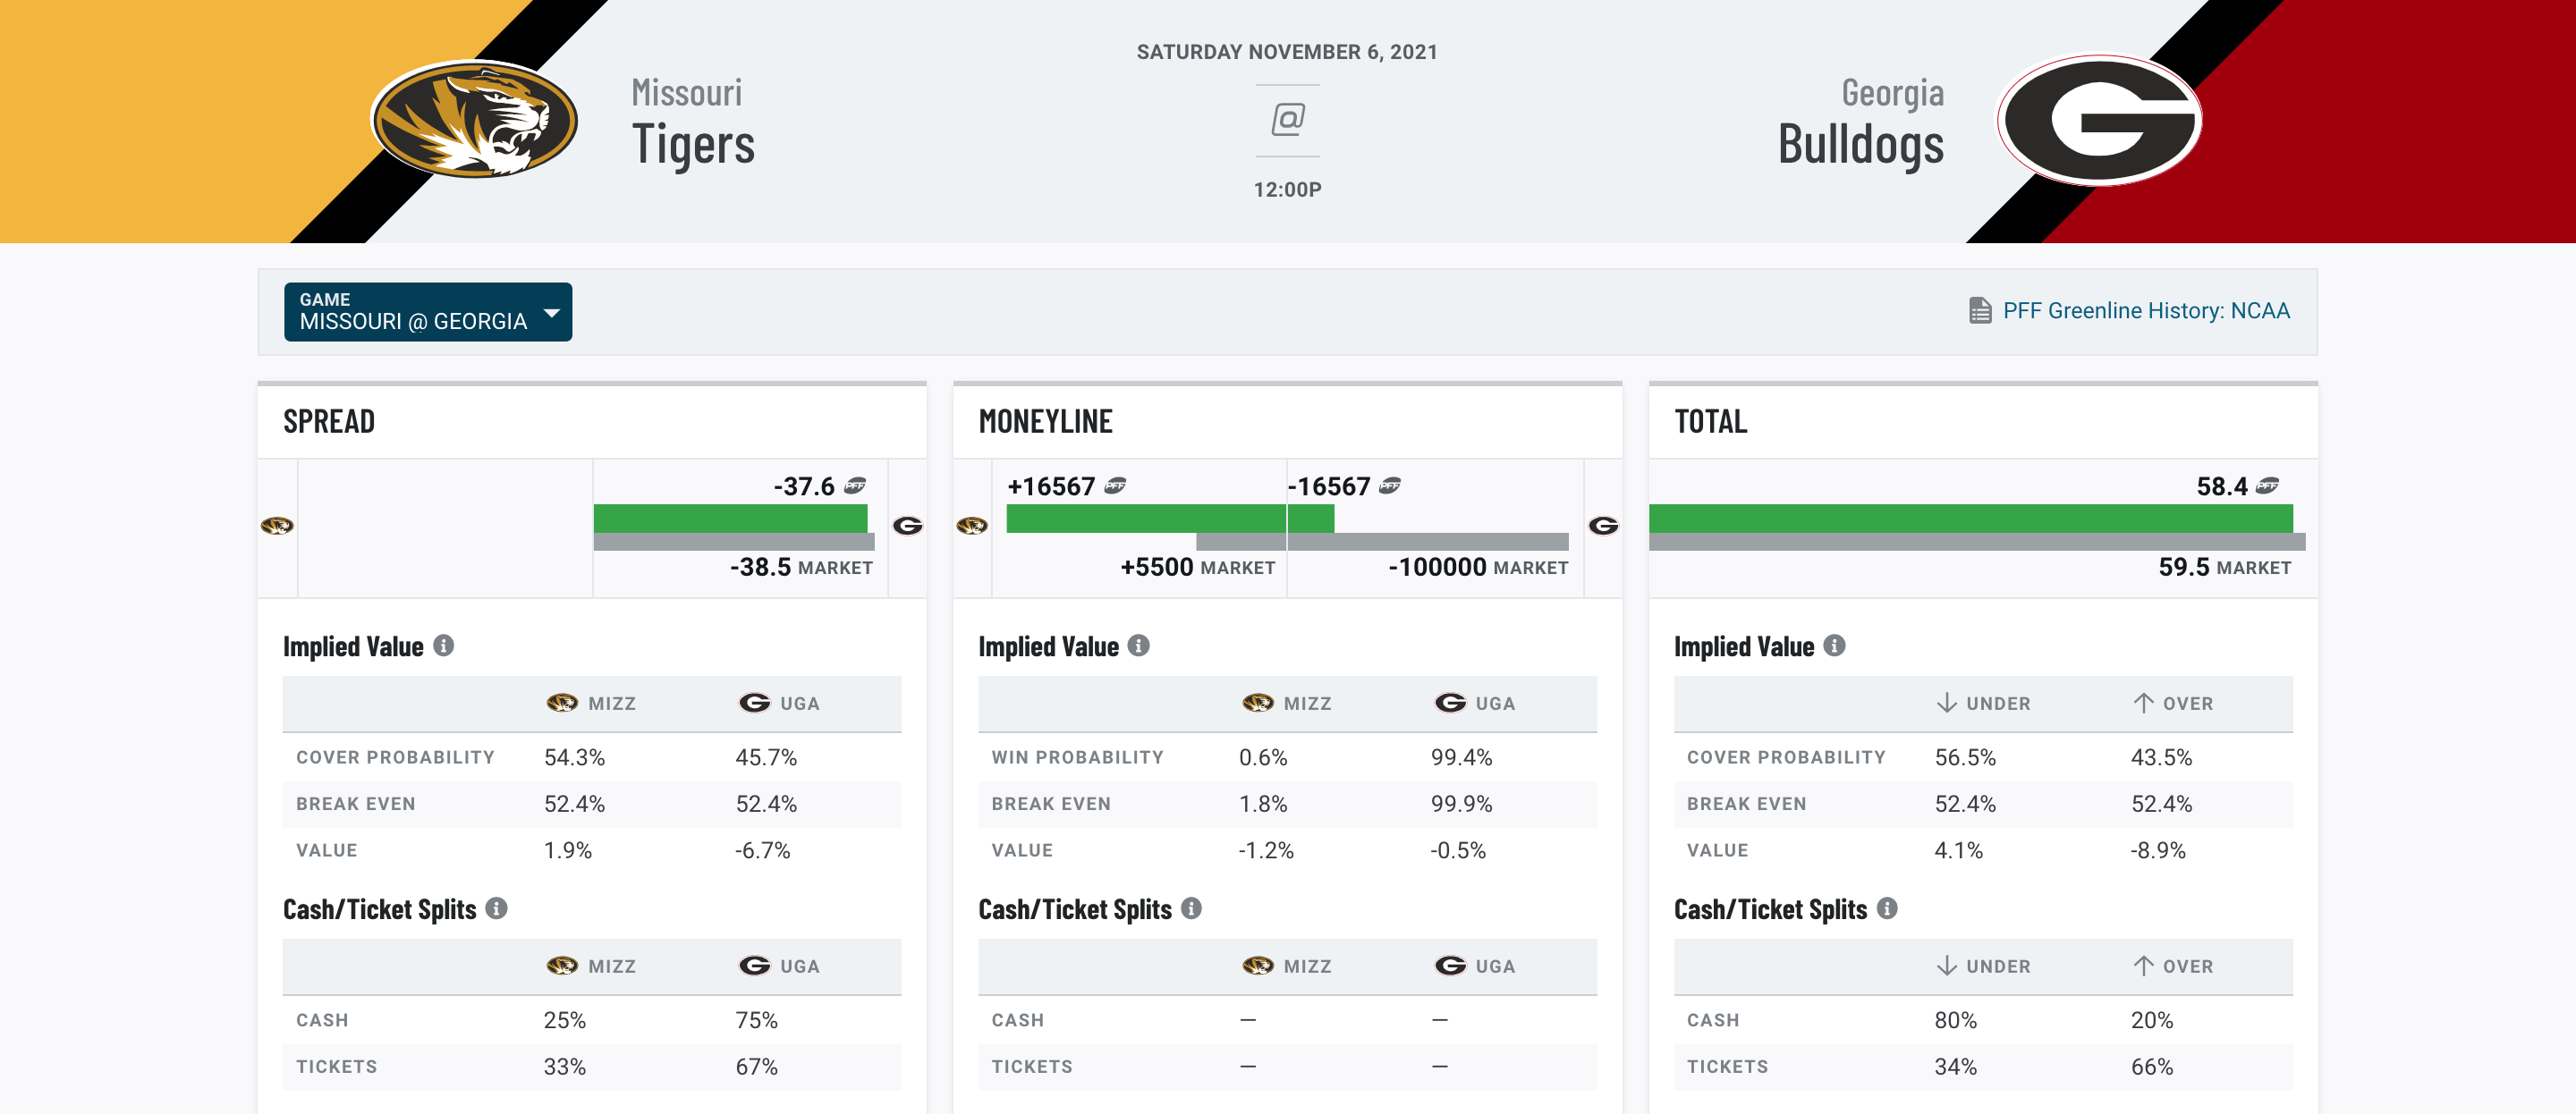2576x1114 pixels.
Task: Select the SPREAD section tab
Action: pos(328,419)
